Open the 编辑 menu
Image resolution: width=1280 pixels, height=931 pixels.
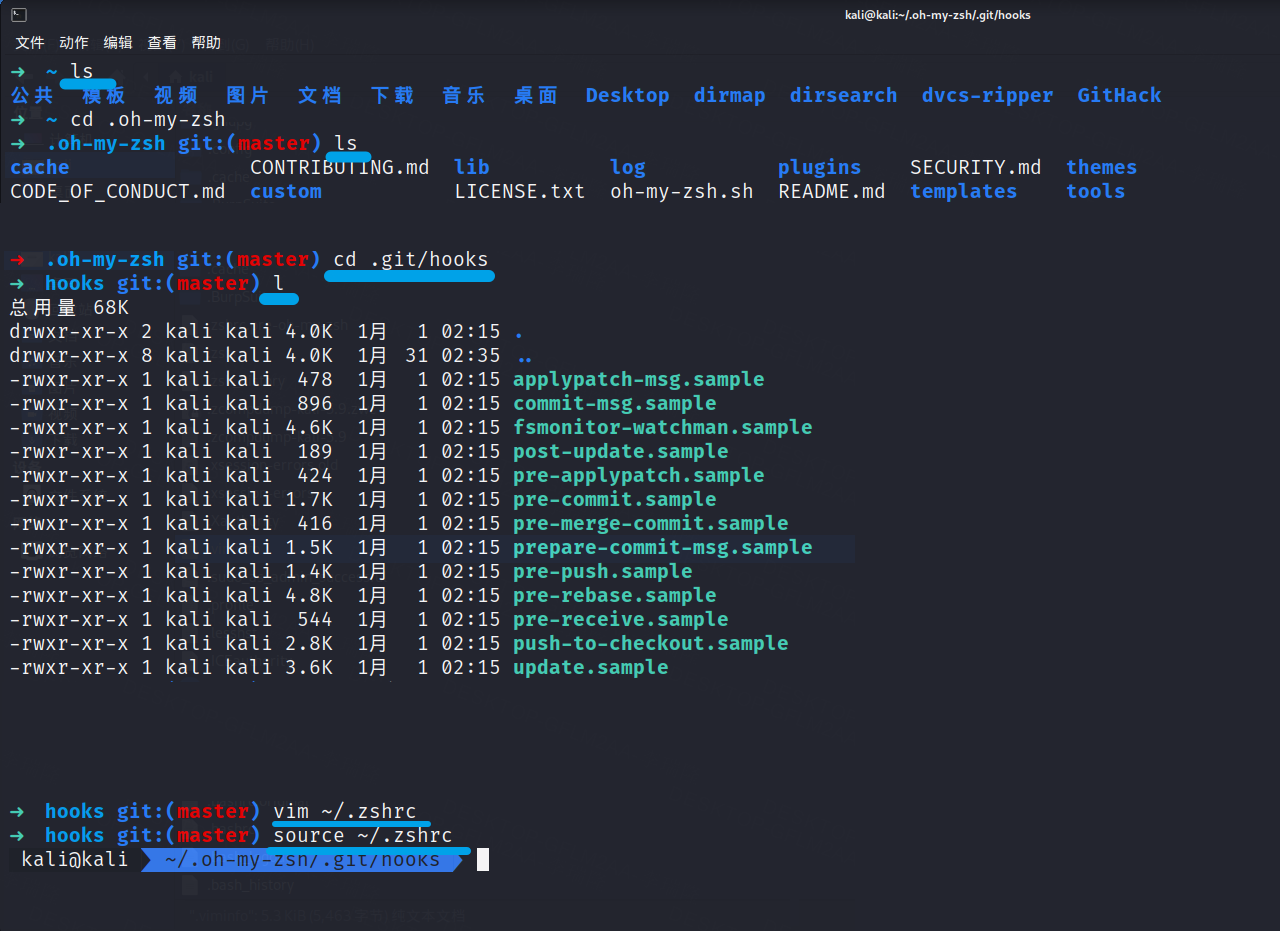pyautogui.click(x=118, y=42)
